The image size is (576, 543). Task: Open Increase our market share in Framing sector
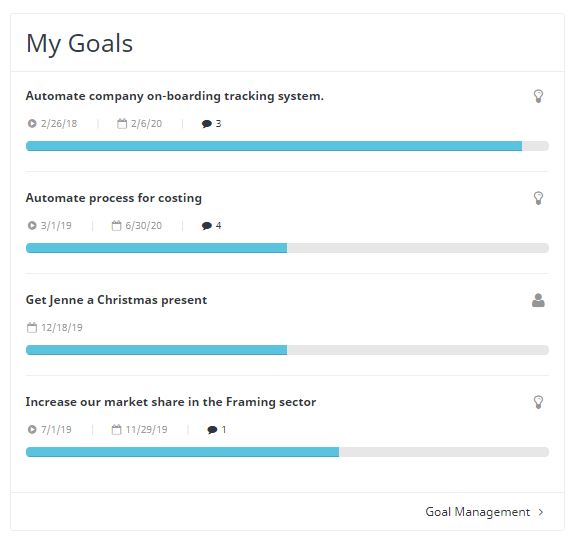coord(171,402)
